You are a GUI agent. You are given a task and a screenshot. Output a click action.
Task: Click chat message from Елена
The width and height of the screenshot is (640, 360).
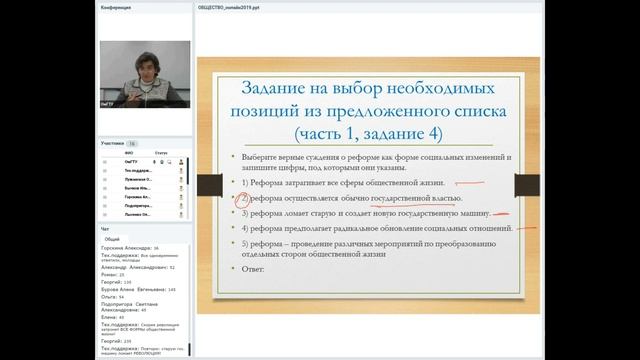(x=113, y=317)
